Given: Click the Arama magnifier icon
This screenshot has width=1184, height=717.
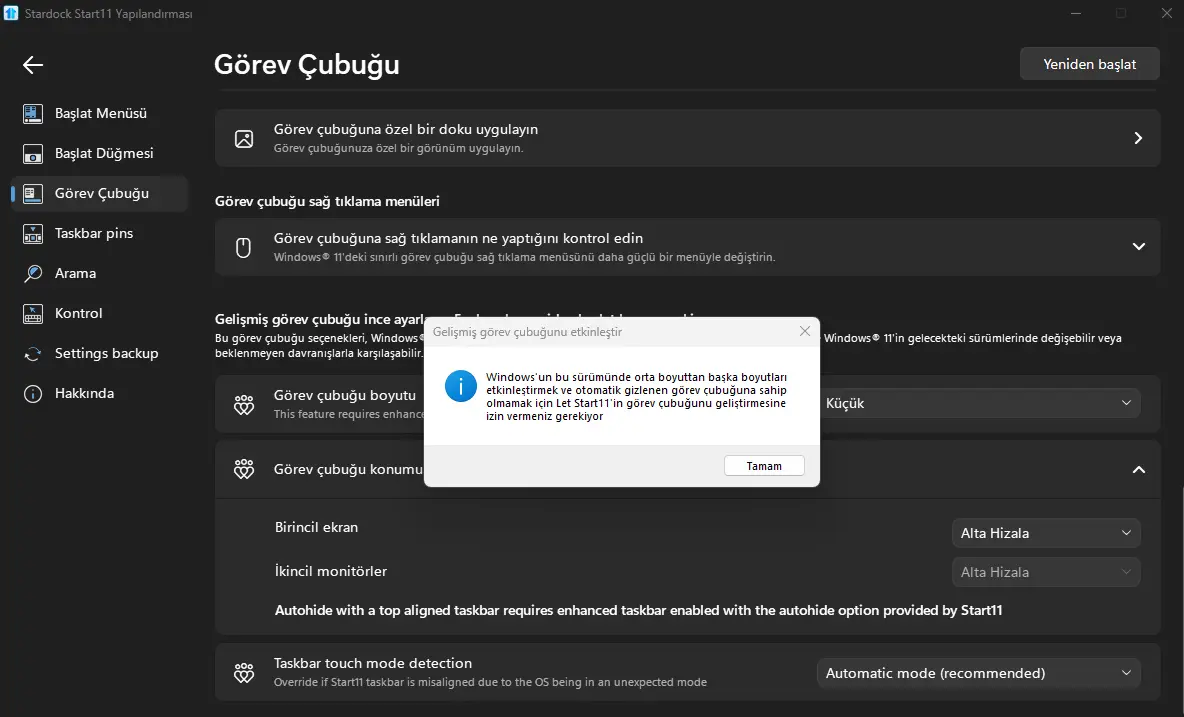Looking at the screenshot, I should (x=32, y=273).
